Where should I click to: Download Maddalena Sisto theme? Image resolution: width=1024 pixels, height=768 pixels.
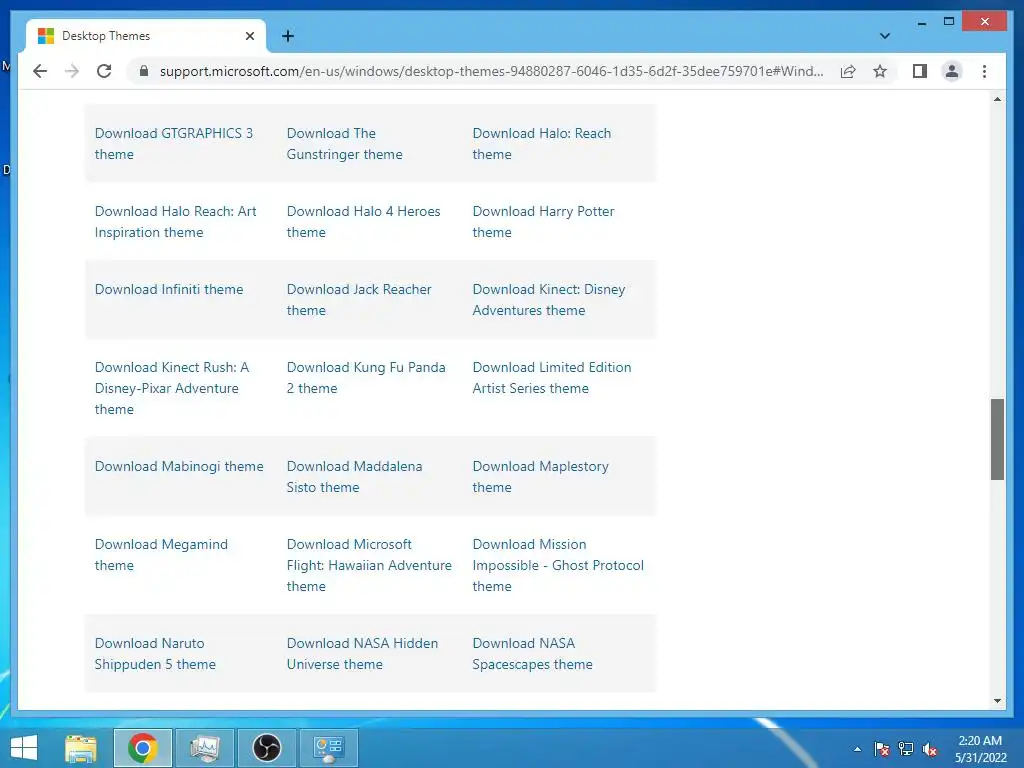coord(355,477)
